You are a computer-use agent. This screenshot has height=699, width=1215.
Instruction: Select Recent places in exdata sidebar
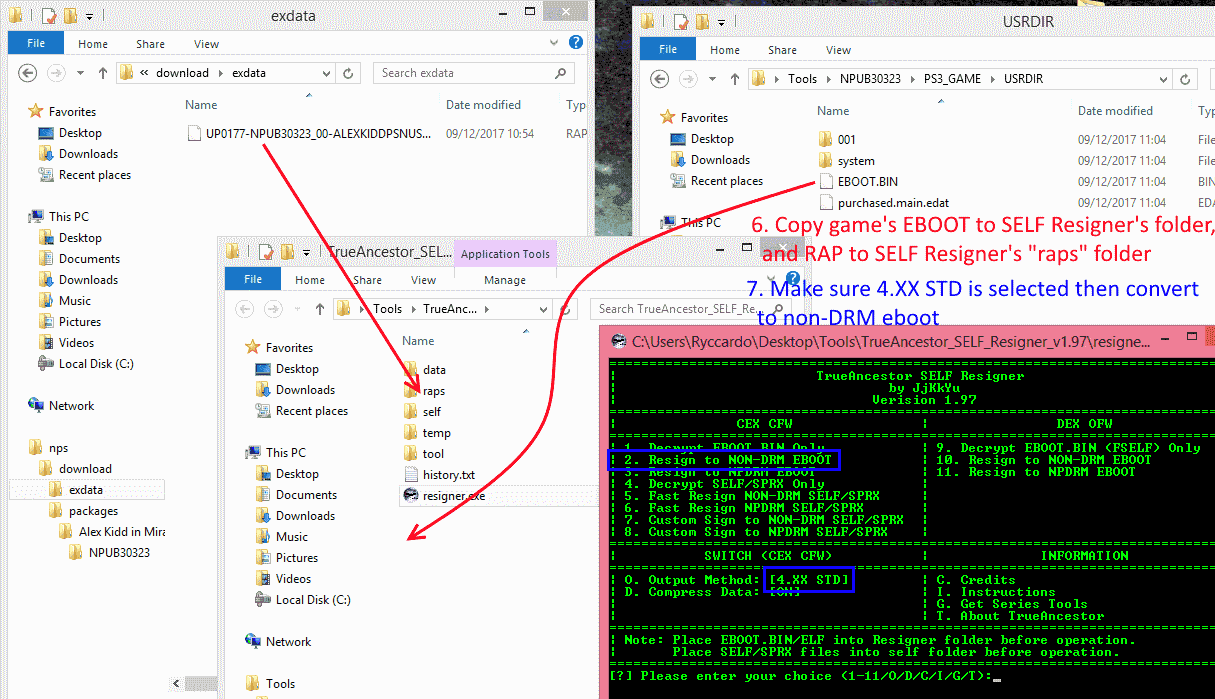(x=94, y=175)
